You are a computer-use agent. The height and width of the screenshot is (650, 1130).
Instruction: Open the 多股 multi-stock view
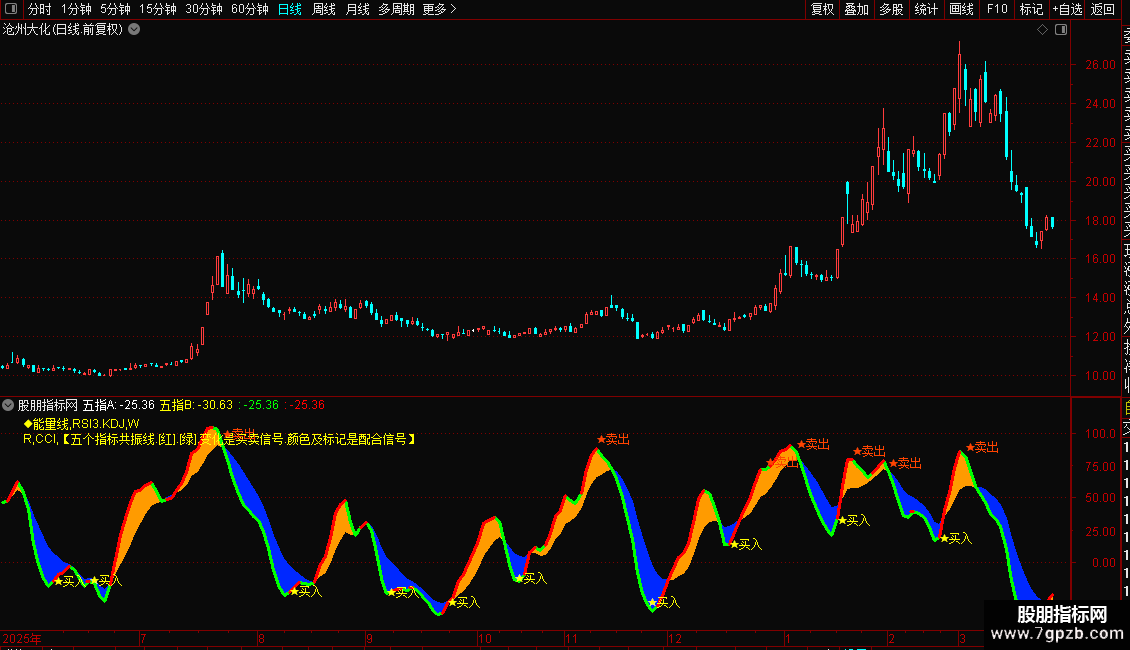click(891, 9)
